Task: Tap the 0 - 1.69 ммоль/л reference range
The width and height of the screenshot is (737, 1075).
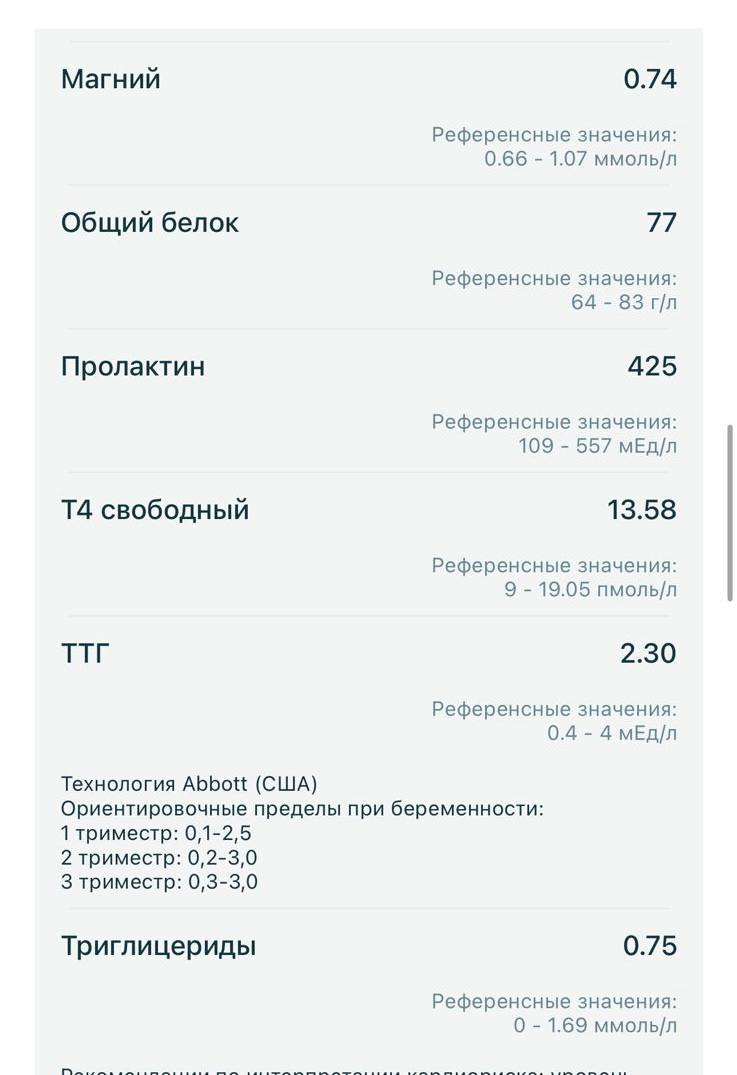Action: [595, 1025]
